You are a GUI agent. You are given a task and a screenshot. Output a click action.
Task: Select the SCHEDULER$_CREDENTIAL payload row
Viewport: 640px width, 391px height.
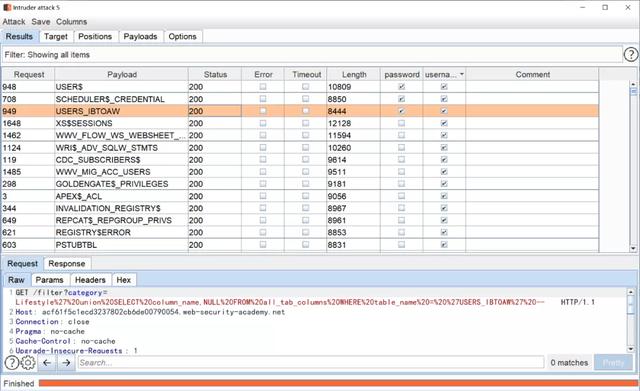click(300, 99)
